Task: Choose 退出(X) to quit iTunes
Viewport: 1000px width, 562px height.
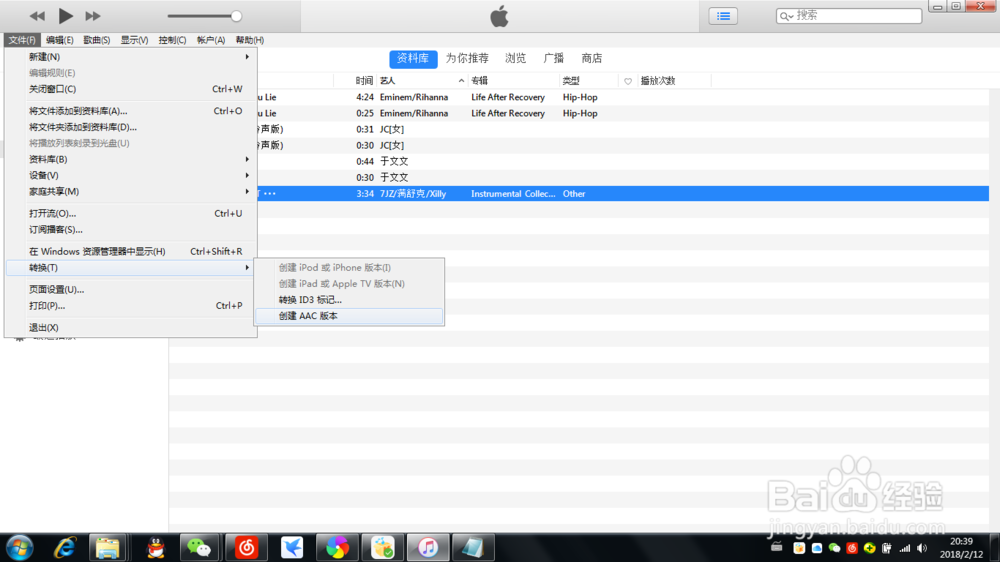Action: [131, 327]
